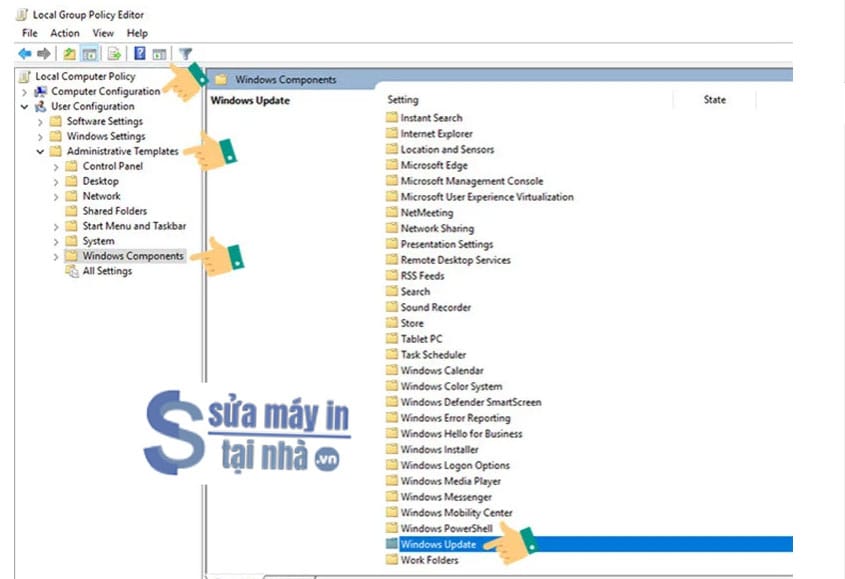The height and width of the screenshot is (579, 845).
Task: Select Windows Mobility Center in the list
Action: pos(456,513)
